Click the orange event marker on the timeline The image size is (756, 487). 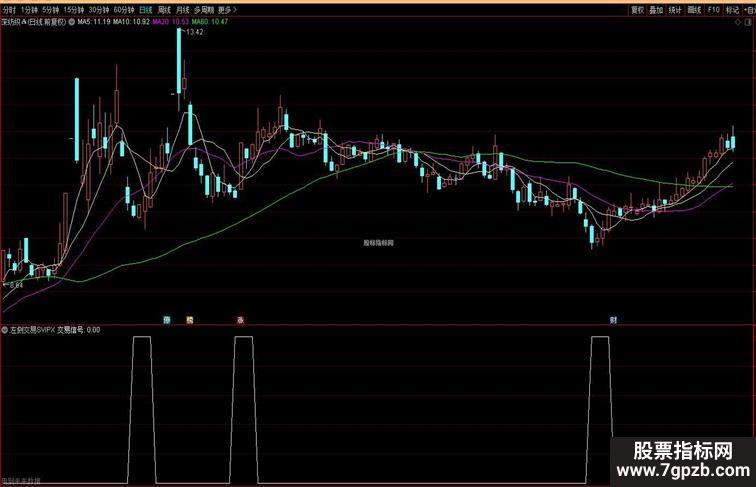point(190,320)
